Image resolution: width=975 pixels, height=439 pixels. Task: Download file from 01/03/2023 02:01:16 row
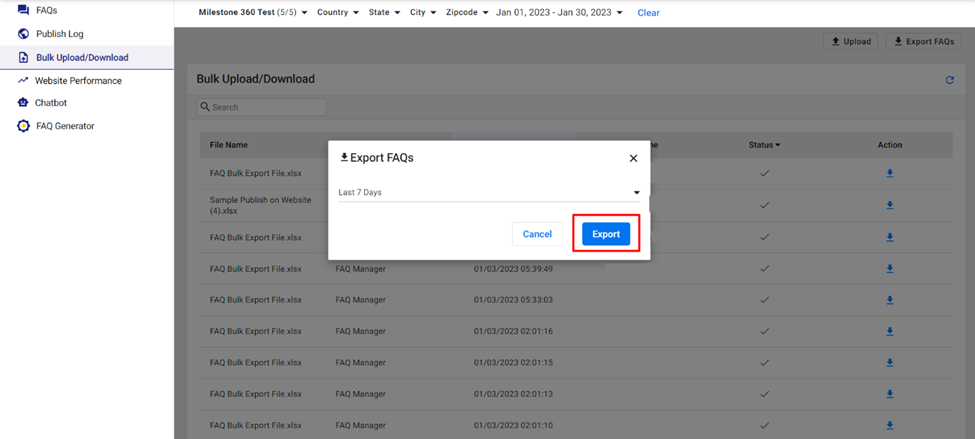click(890, 331)
